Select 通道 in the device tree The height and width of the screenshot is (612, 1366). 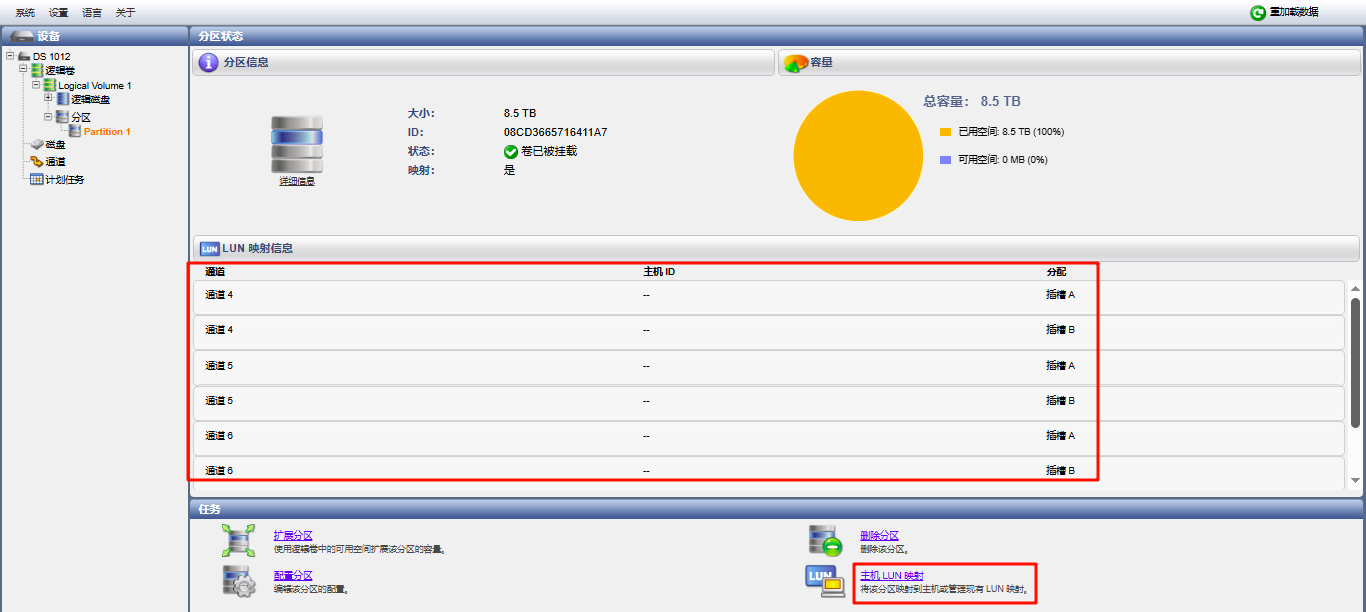(55, 161)
